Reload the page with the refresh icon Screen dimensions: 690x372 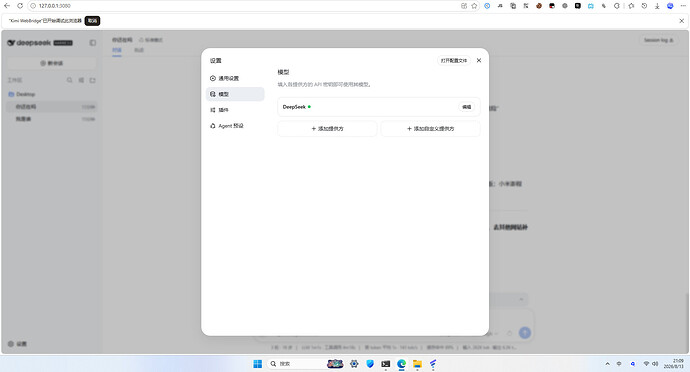point(20,6)
